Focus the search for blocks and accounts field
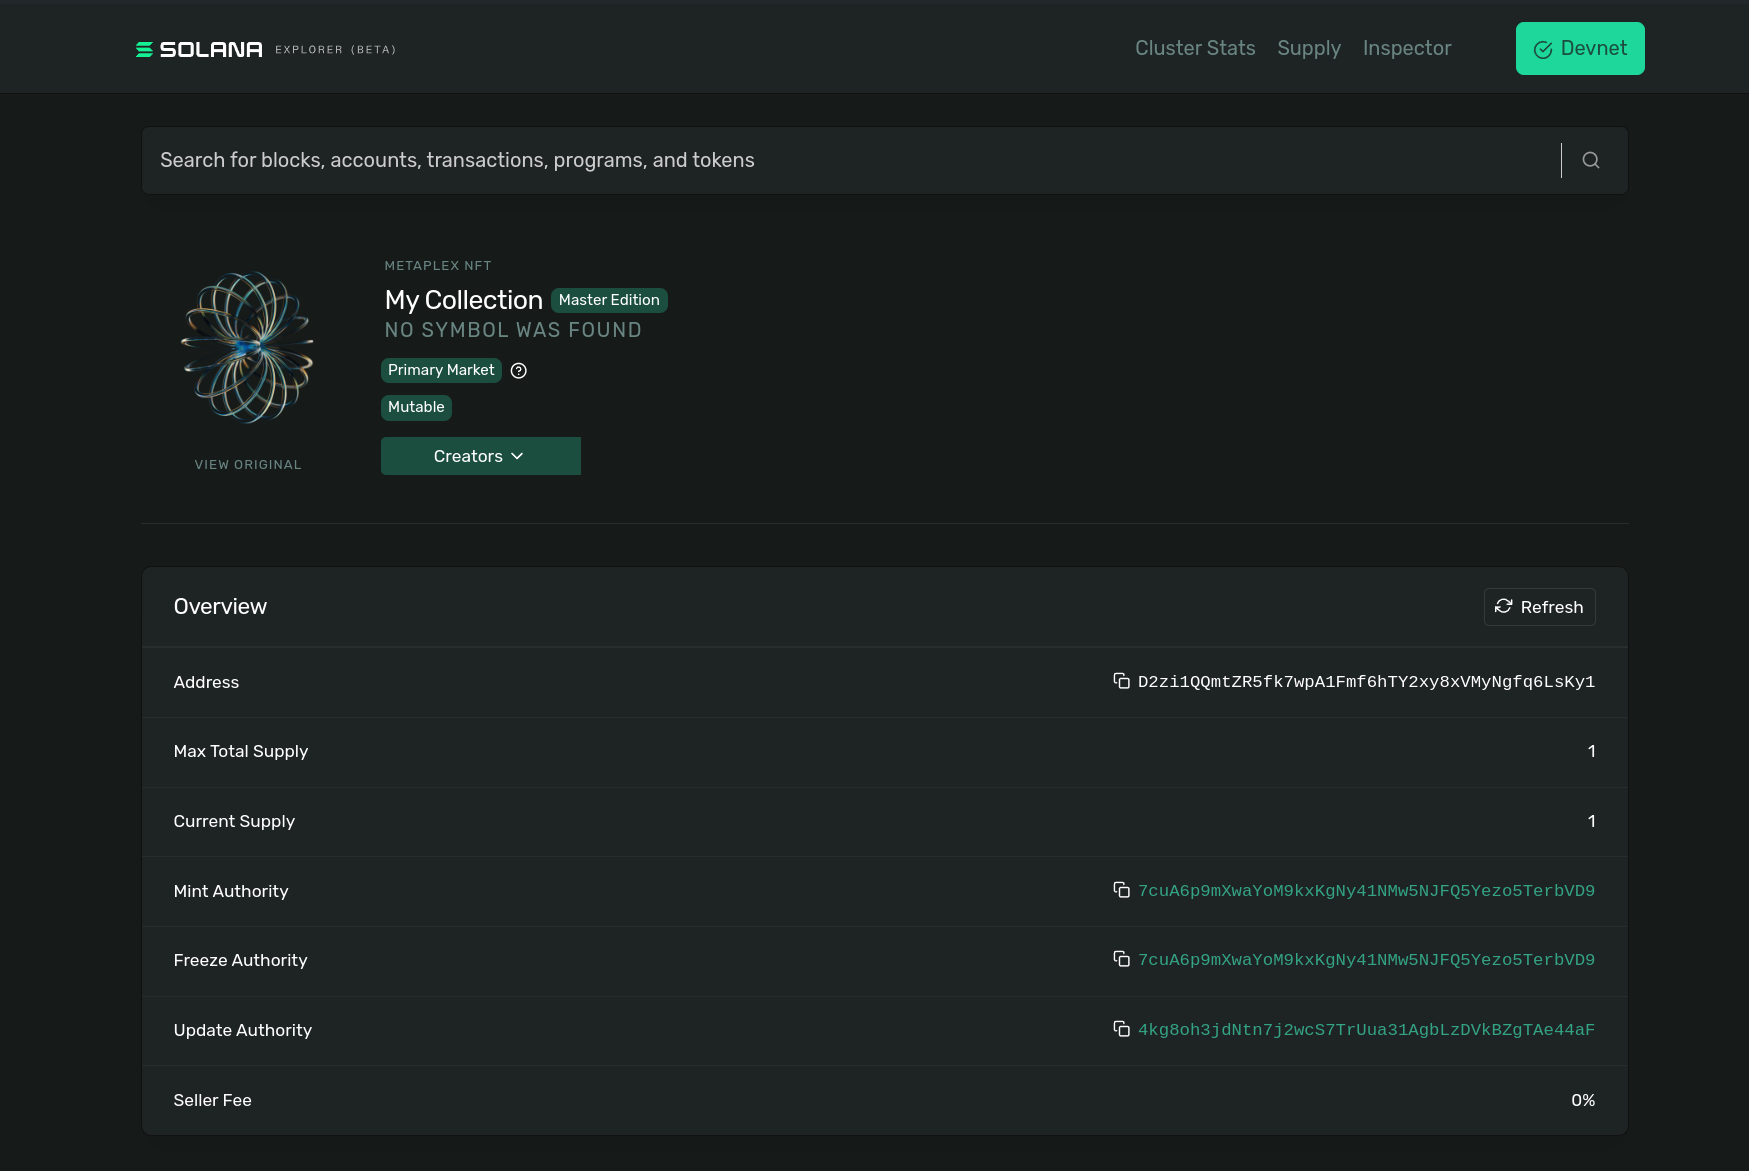The image size is (1749, 1171). pos(850,160)
